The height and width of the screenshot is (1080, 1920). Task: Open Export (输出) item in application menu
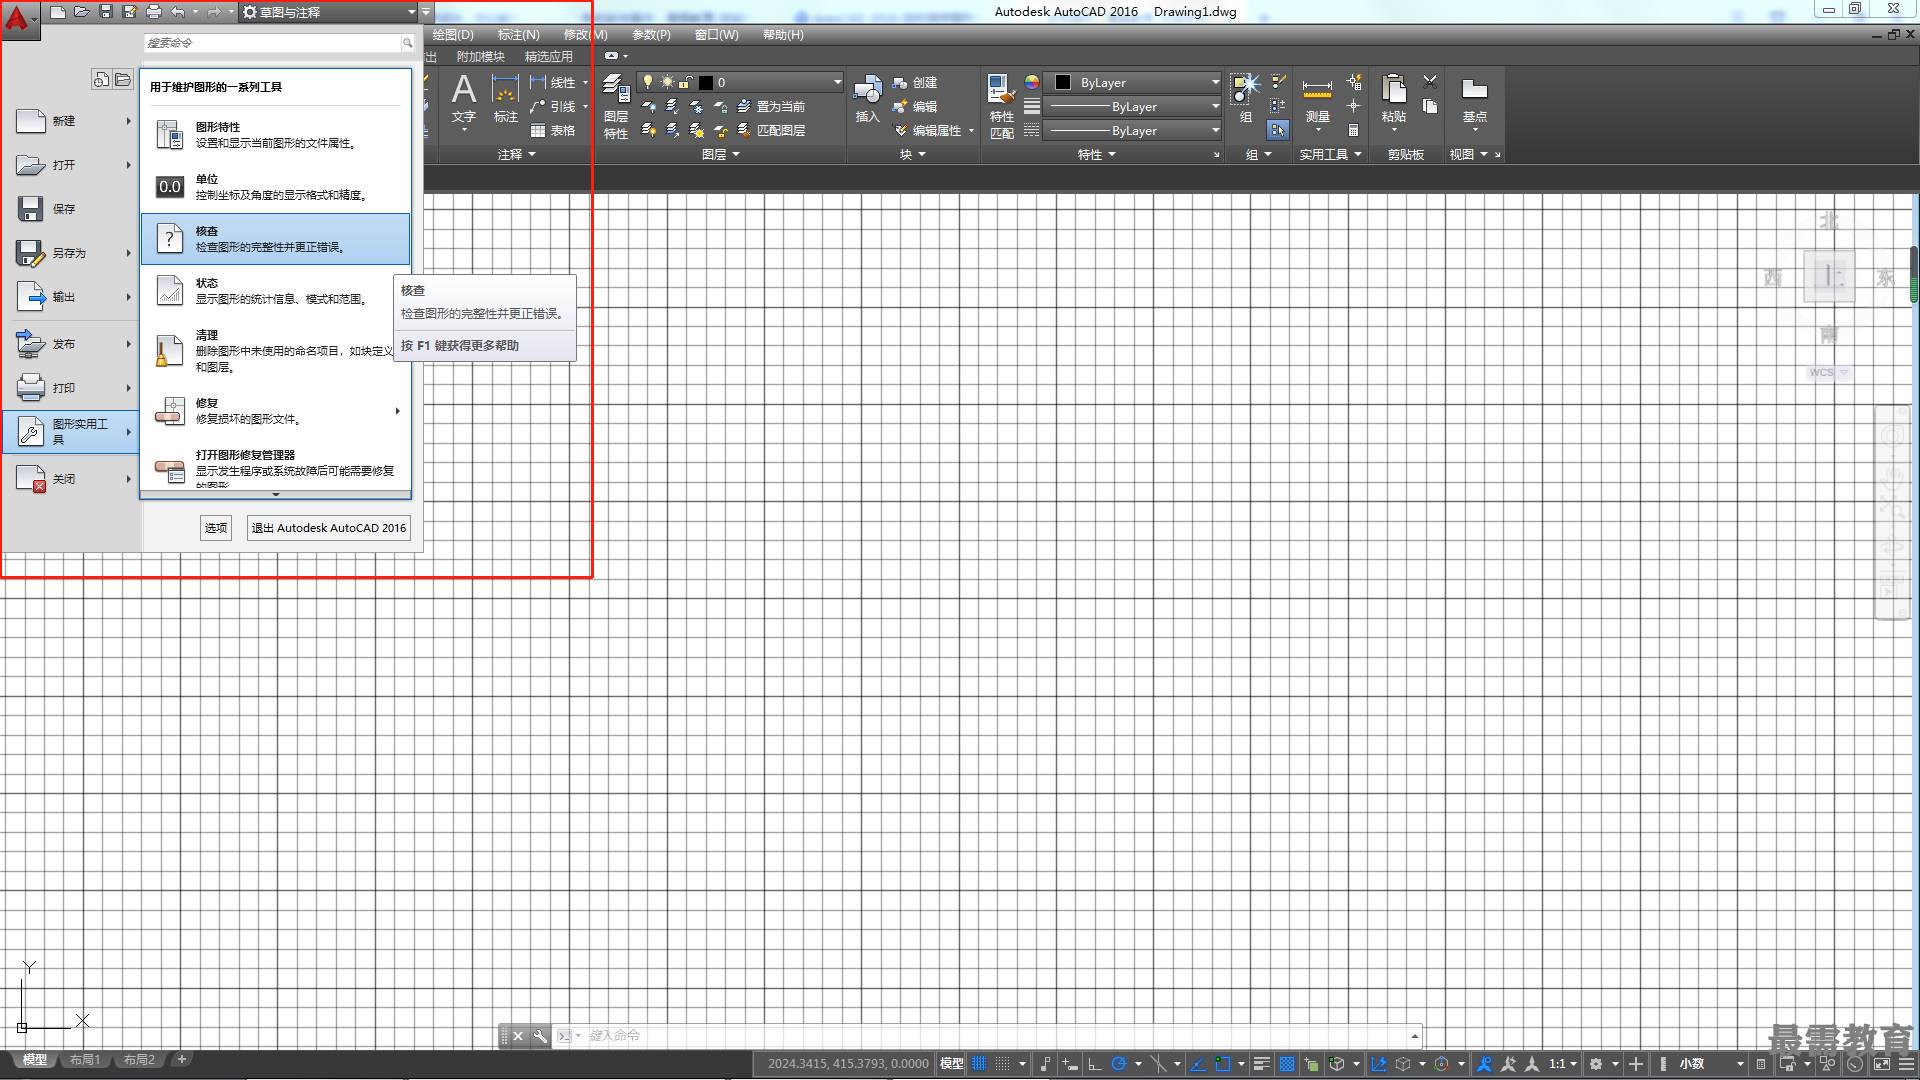(x=70, y=297)
